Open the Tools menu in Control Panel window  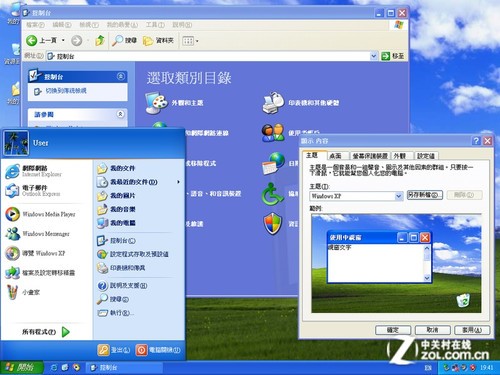point(155,25)
